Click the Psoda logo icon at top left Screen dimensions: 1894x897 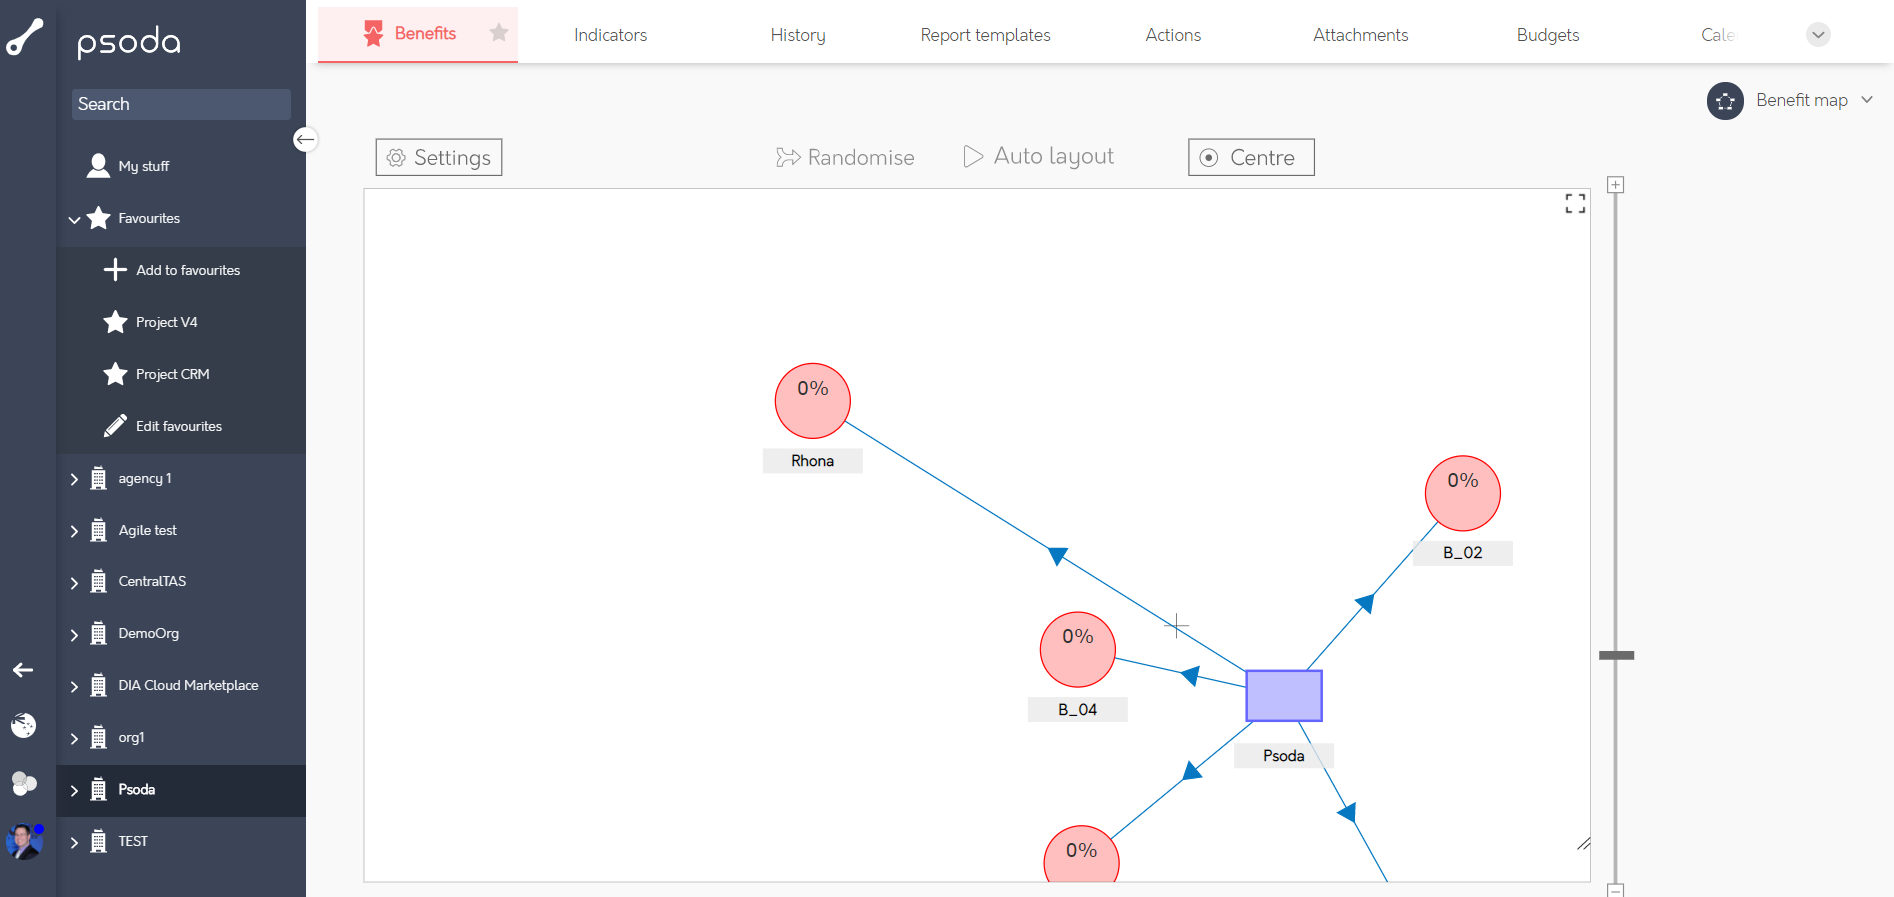25,38
